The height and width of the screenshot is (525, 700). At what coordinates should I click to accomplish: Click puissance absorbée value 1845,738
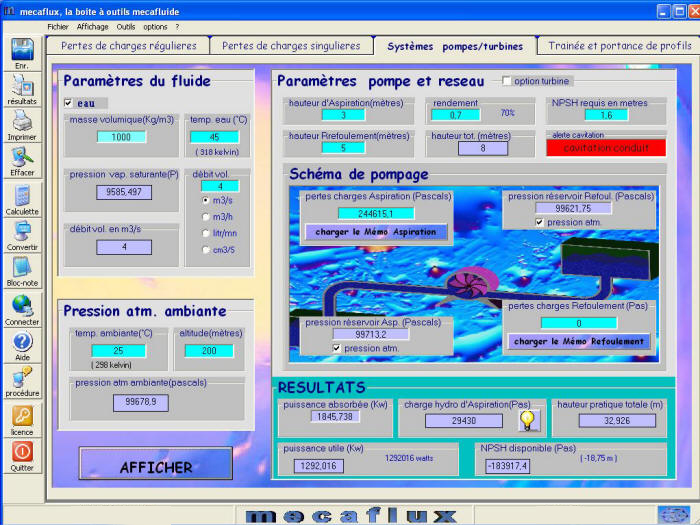[335, 417]
